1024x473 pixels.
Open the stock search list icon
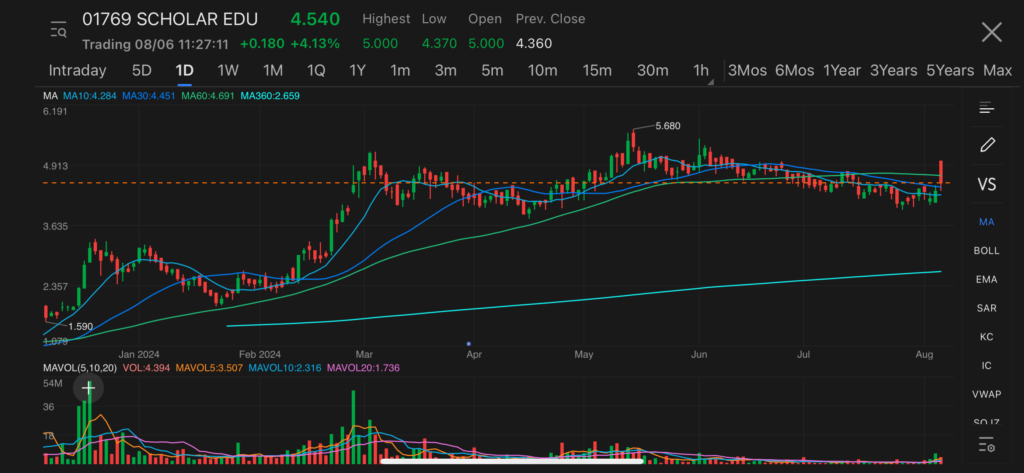58,31
